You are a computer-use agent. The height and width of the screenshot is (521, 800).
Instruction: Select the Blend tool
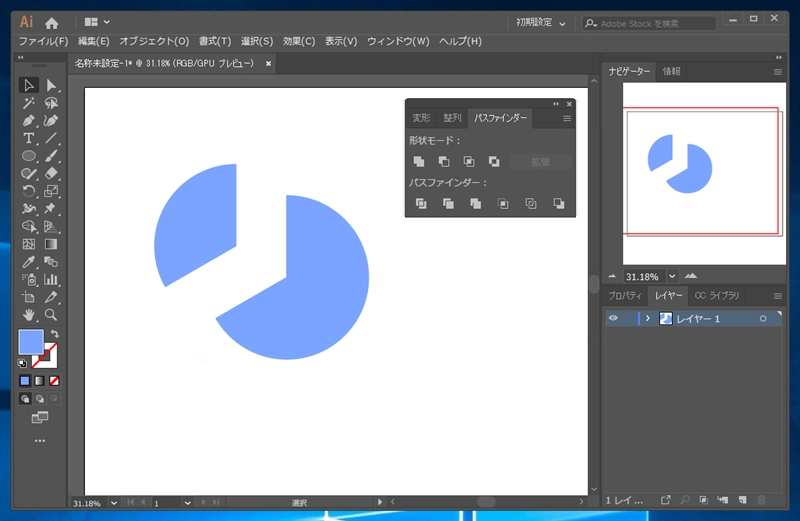51,262
